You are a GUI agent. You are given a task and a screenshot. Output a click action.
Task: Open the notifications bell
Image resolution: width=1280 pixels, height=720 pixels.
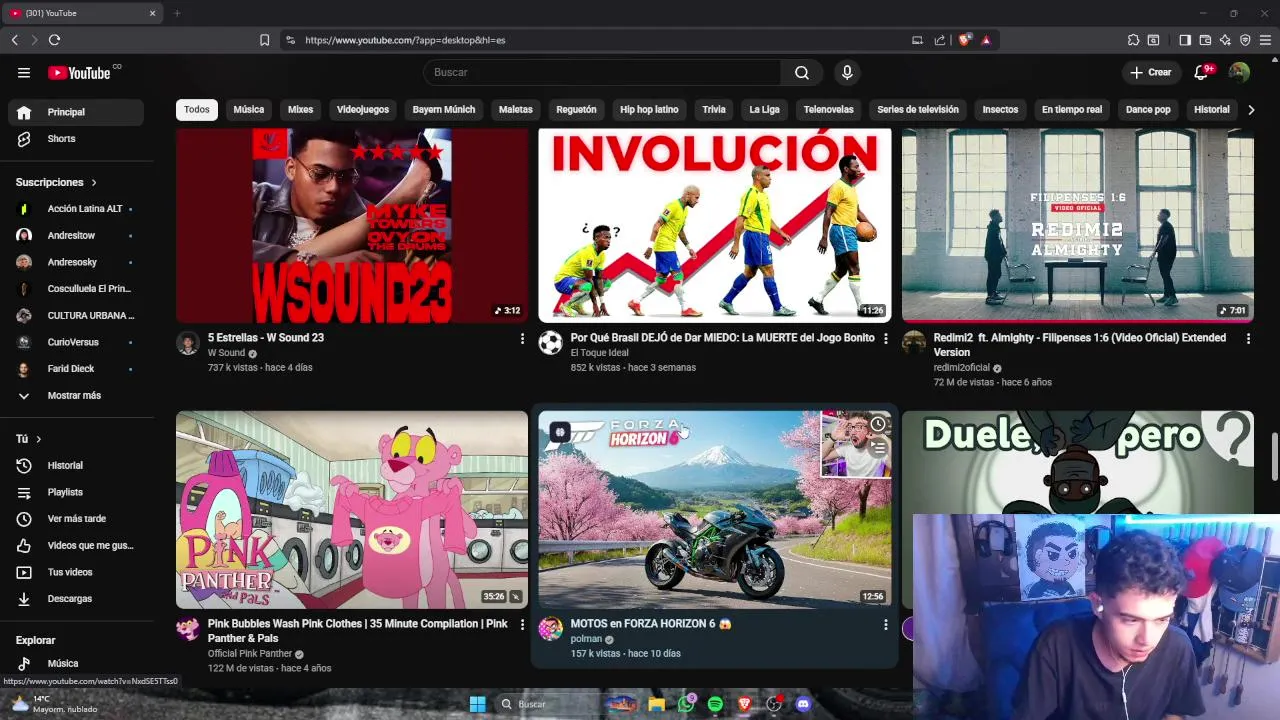click(1202, 72)
